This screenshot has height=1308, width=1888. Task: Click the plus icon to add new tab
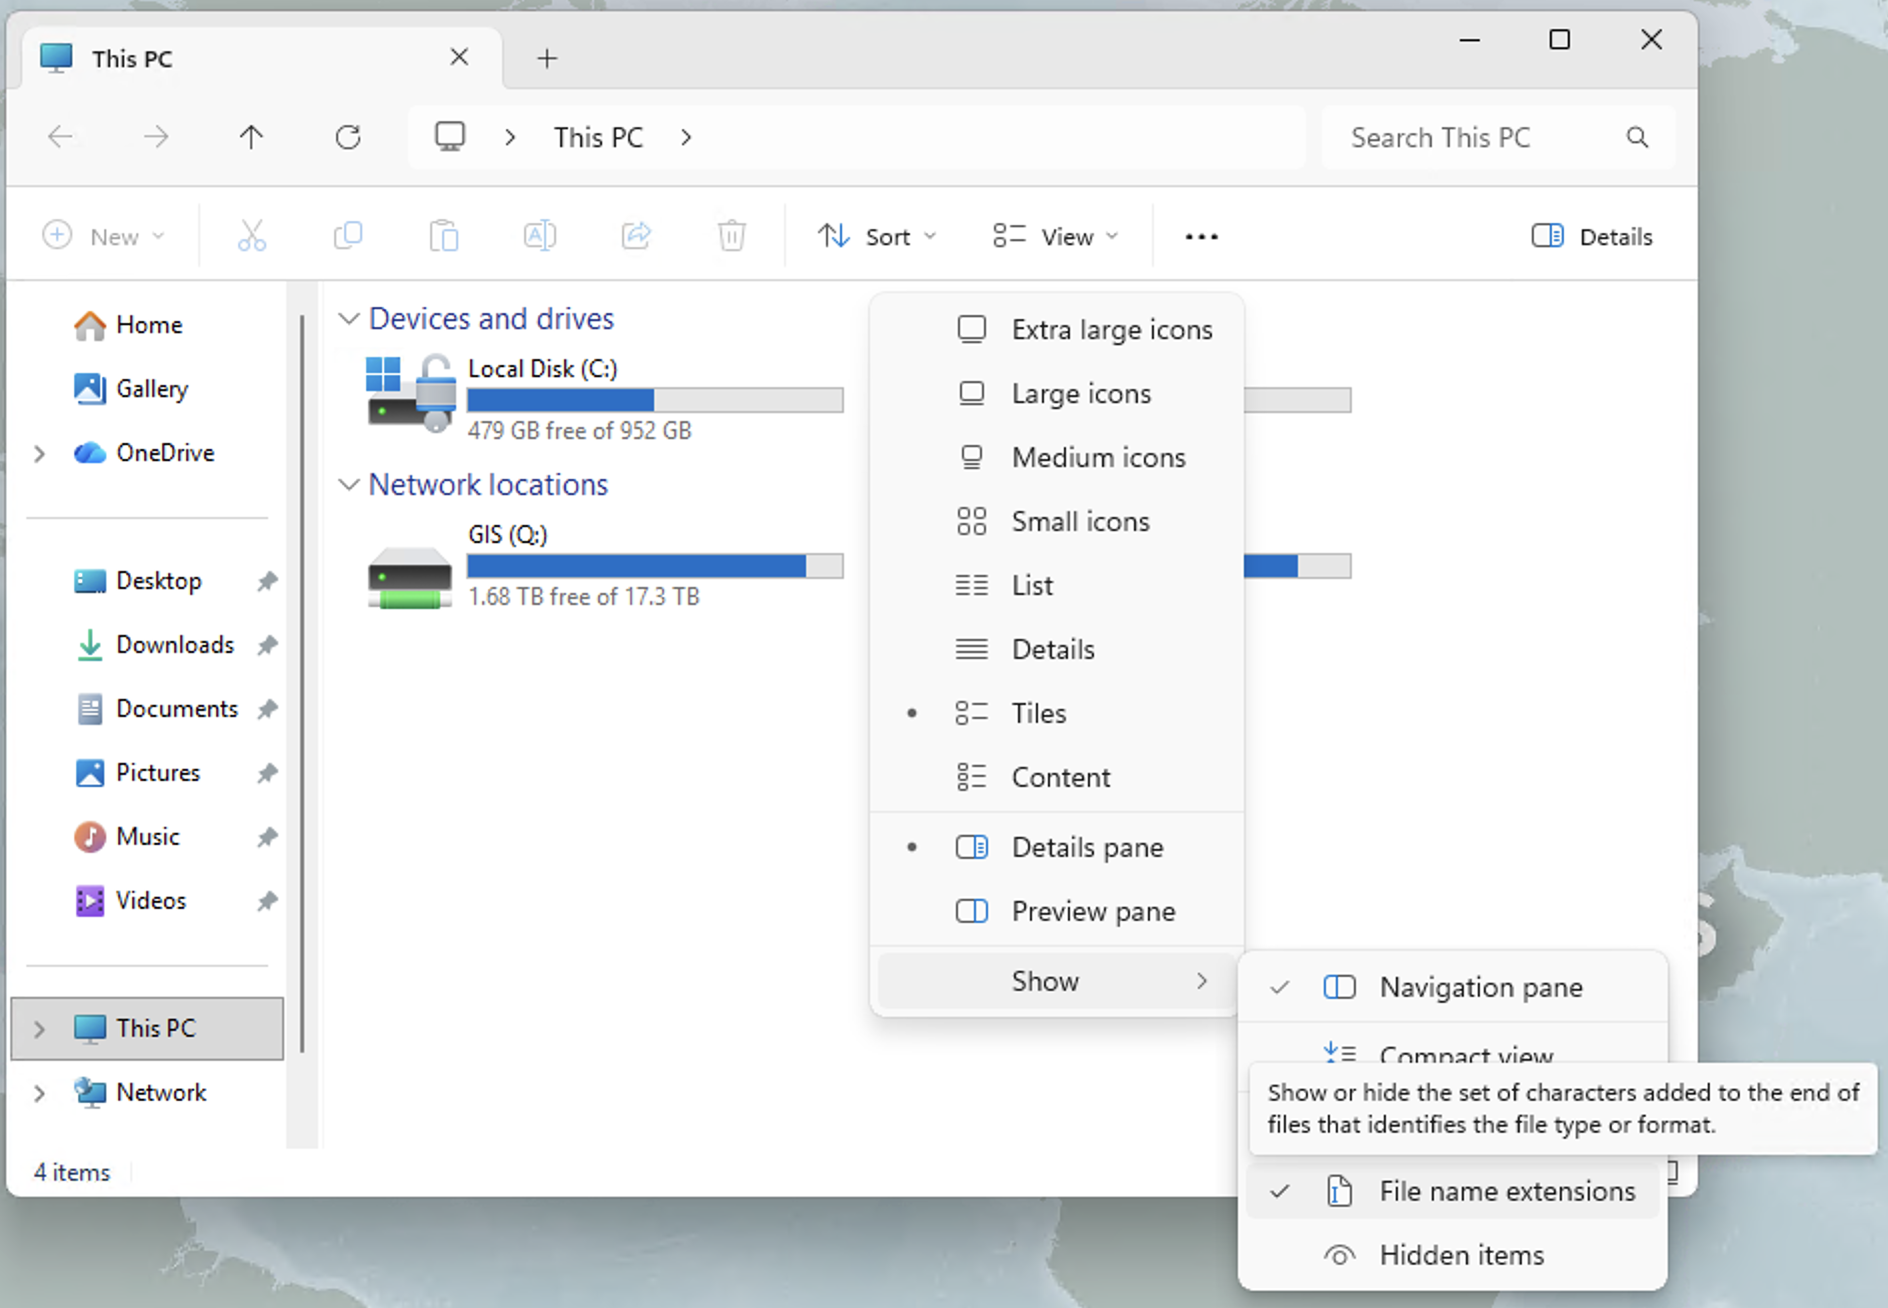click(x=547, y=59)
